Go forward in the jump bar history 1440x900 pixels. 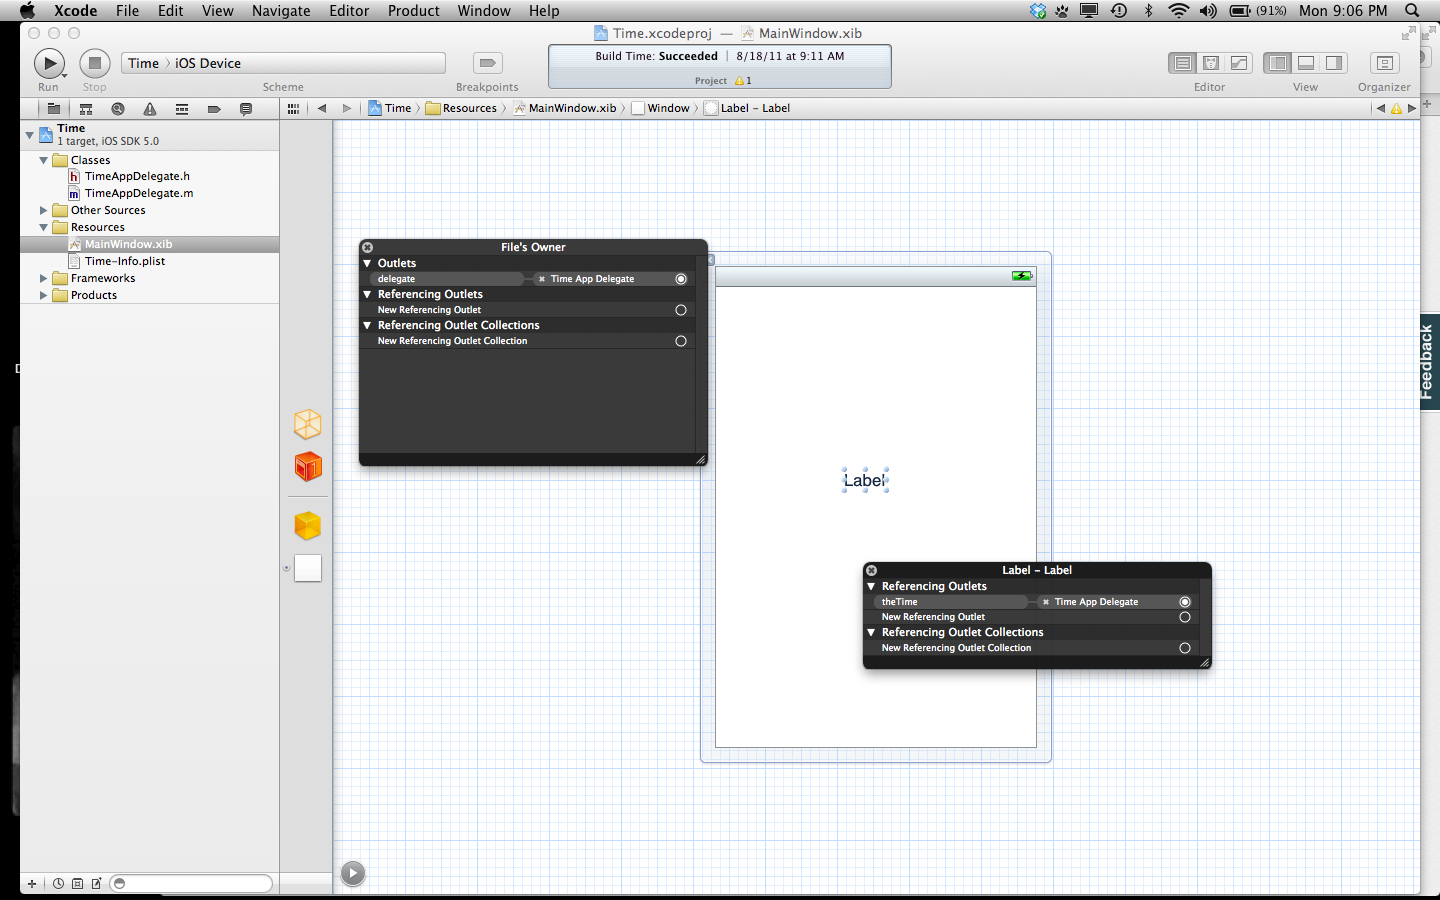(x=347, y=108)
